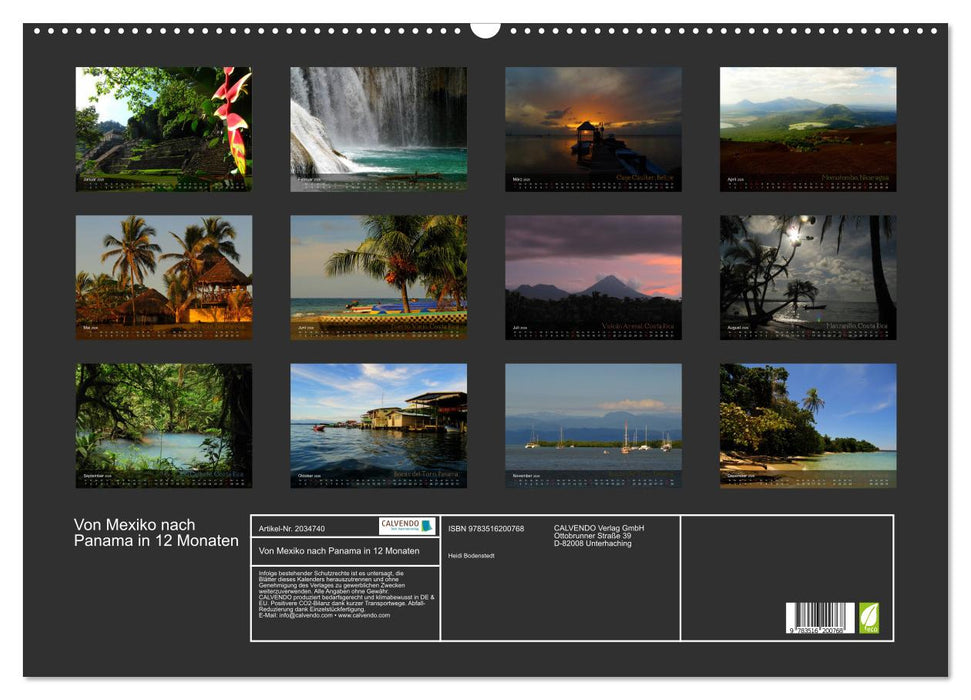Open the July Volcán Arenal thumbnail

(593, 277)
